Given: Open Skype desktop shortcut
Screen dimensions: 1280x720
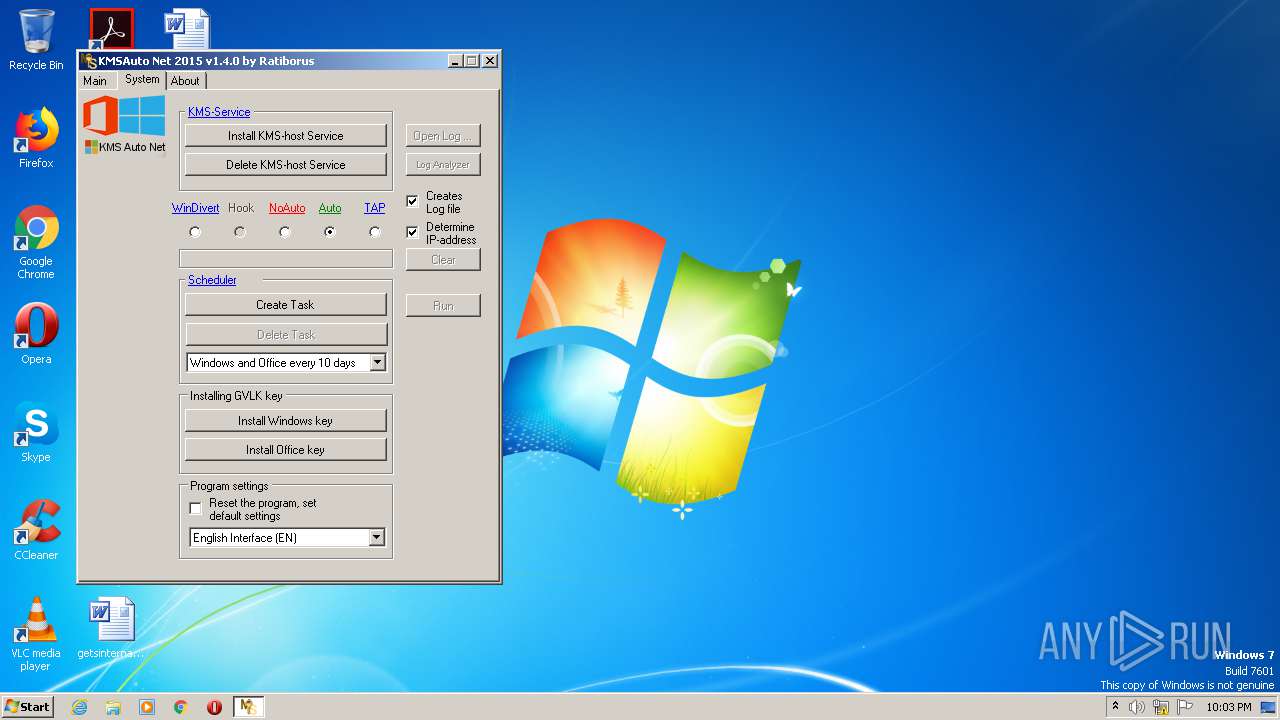Looking at the screenshot, I should click(x=36, y=432).
